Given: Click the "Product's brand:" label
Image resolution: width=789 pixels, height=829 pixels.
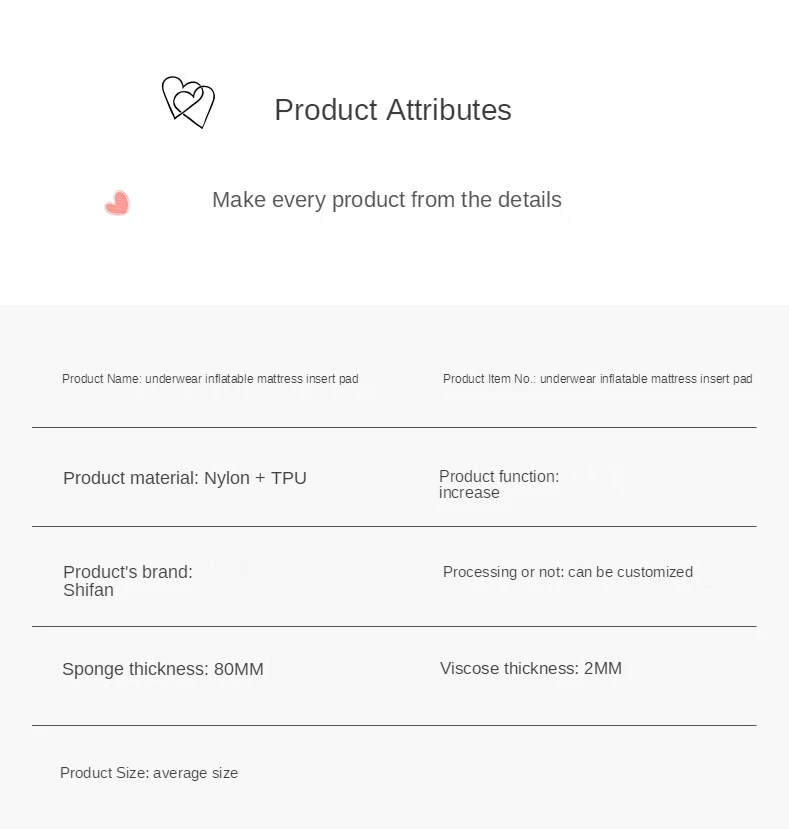Looking at the screenshot, I should tap(127, 572).
